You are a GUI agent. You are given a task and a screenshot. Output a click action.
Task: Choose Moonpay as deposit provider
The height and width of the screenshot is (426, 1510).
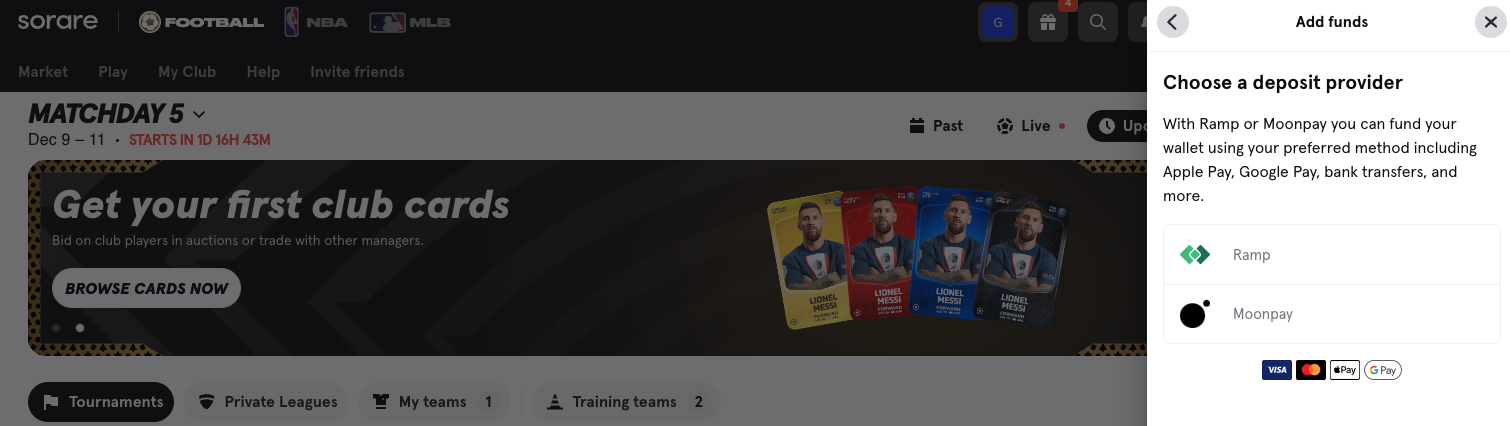point(1332,314)
